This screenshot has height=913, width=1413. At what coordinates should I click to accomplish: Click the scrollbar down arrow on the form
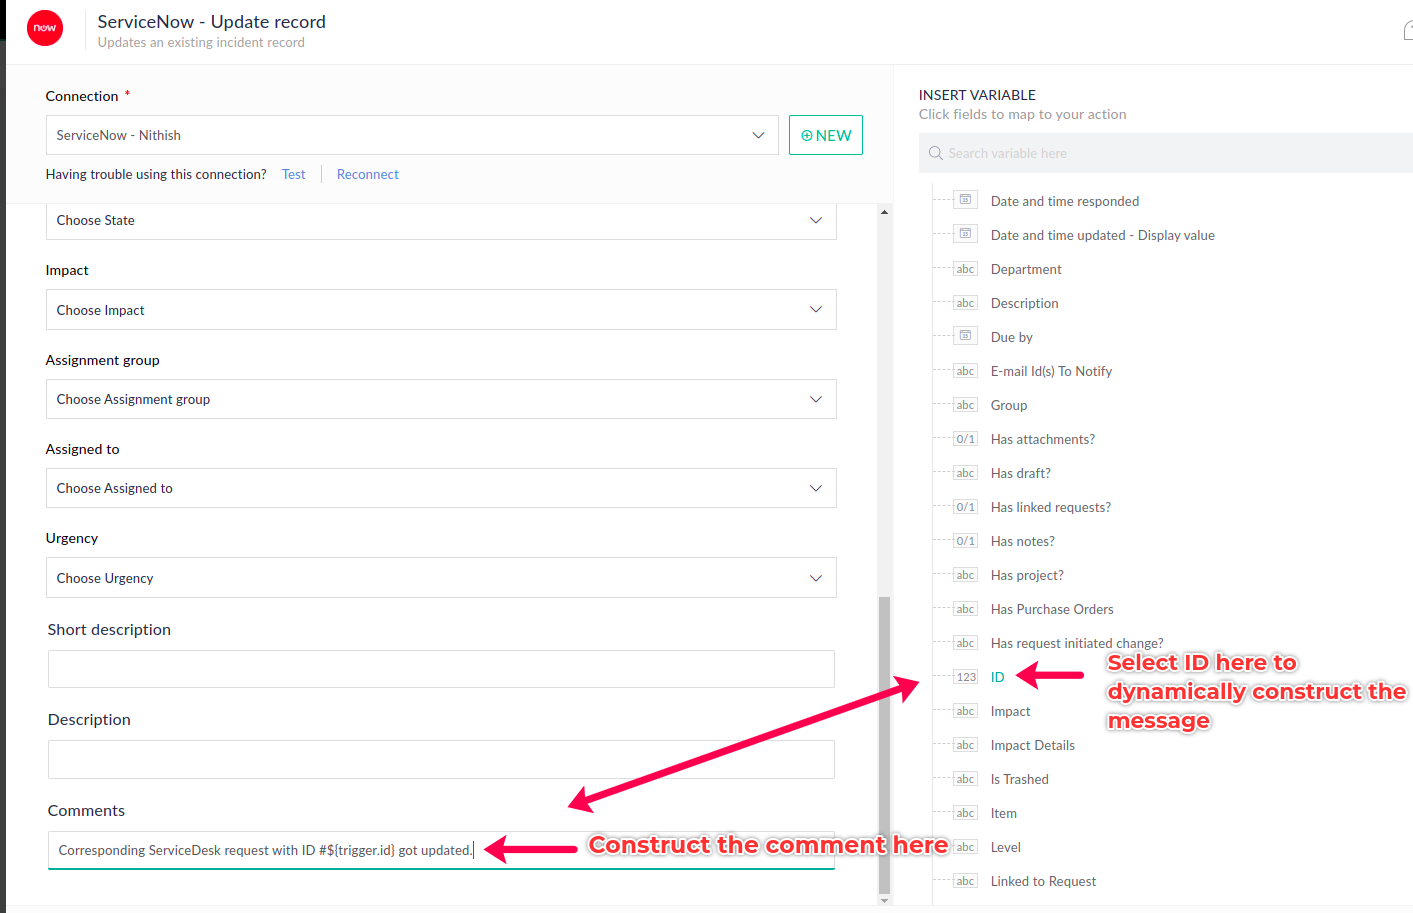[884, 900]
